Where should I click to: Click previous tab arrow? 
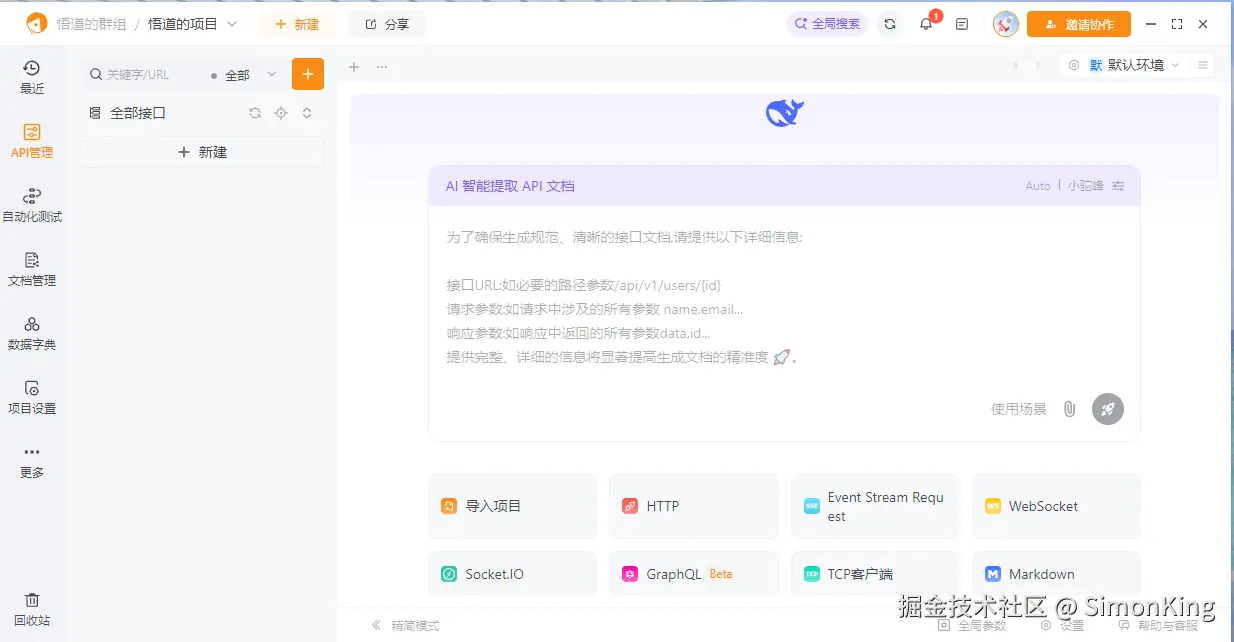pos(1016,65)
